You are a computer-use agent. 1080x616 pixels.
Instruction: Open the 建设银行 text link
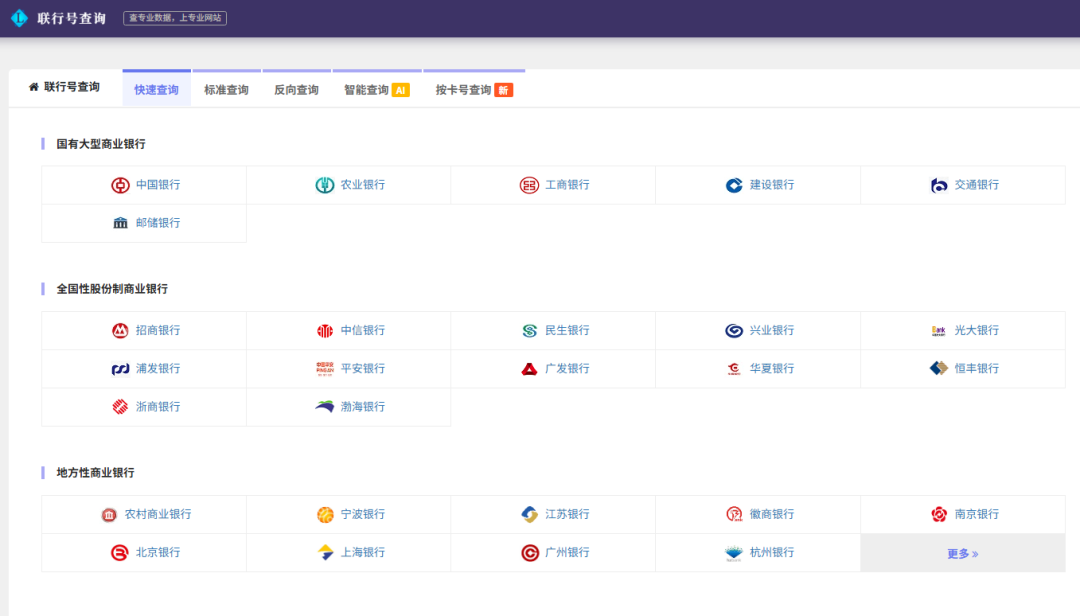pyautogui.click(x=771, y=185)
